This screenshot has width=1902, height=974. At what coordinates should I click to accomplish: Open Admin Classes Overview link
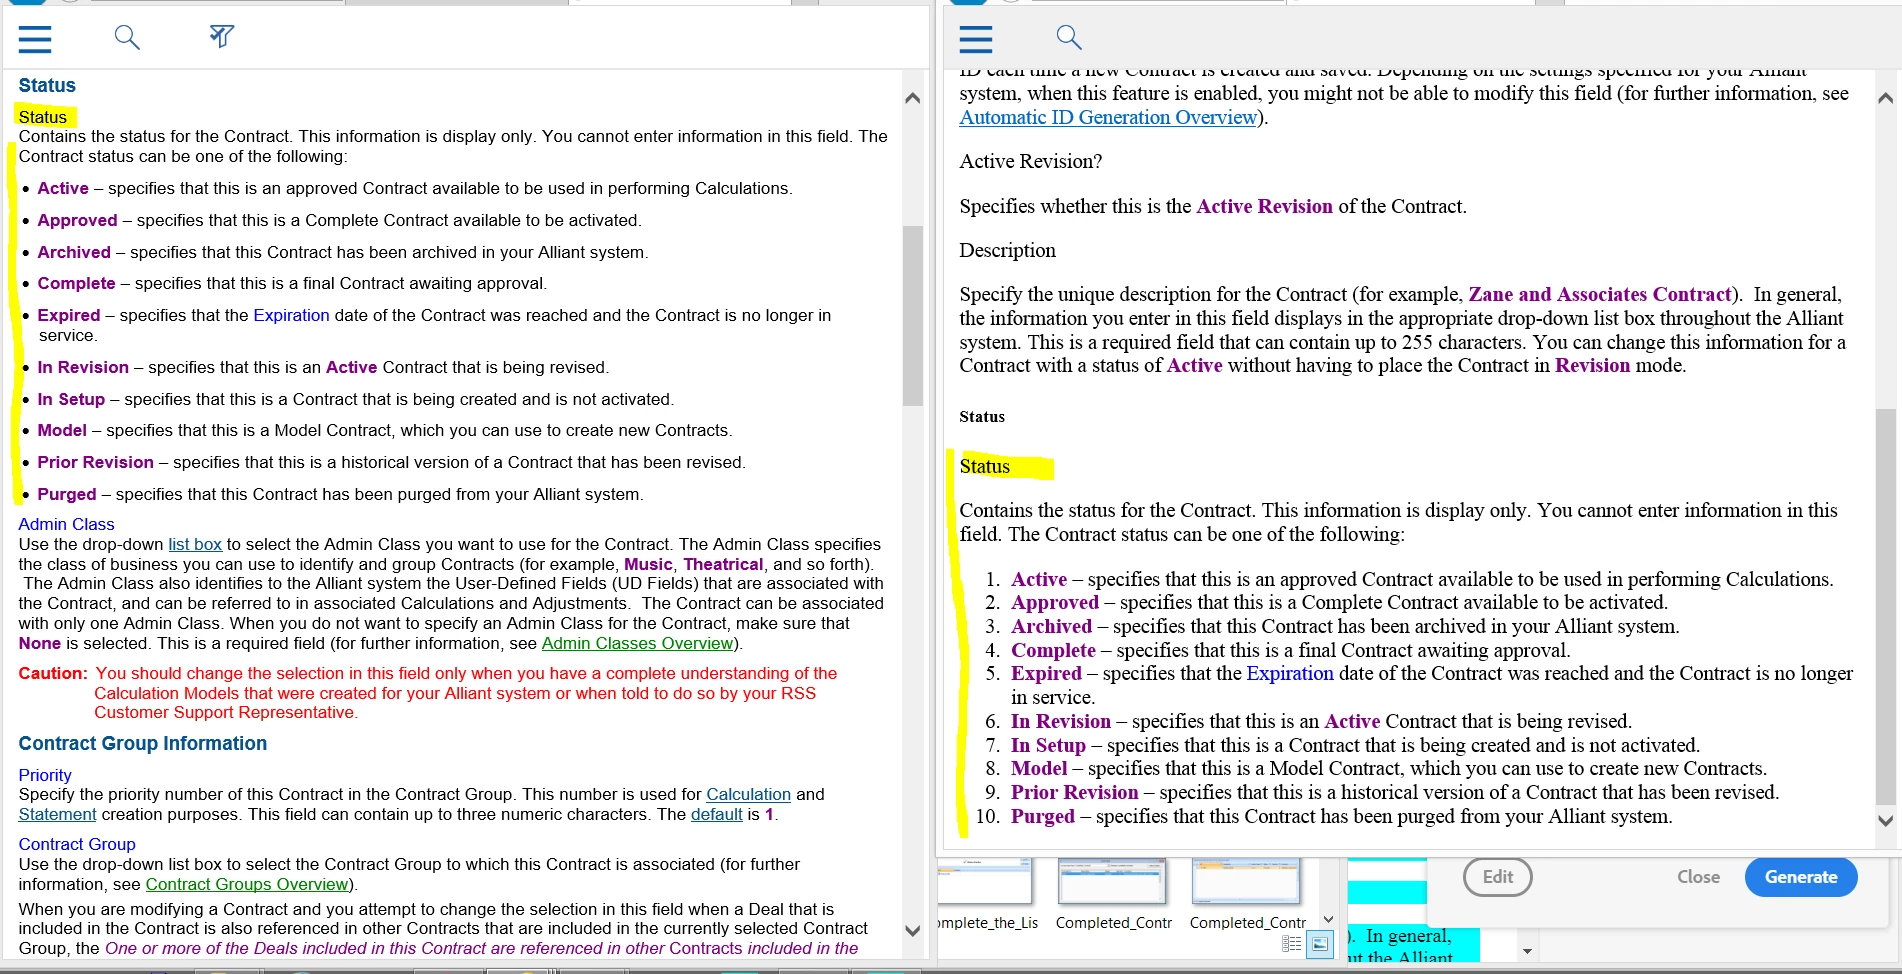(x=637, y=643)
